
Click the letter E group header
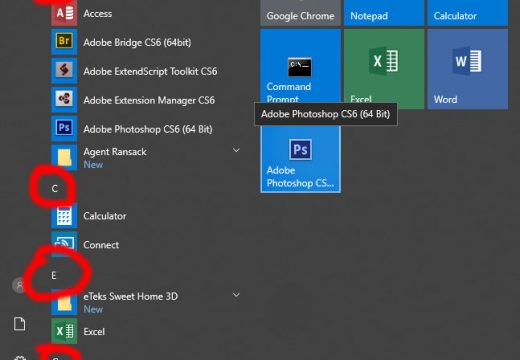54,275
